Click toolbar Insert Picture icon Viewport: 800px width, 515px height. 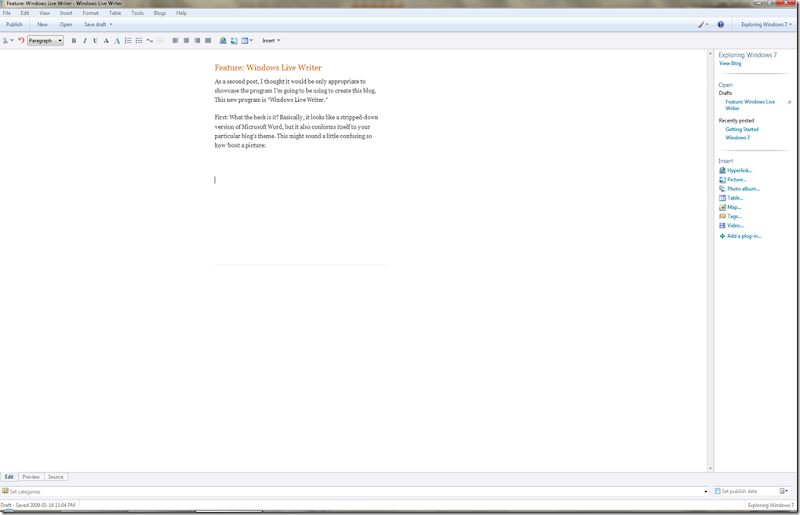[x=234, y=40]
